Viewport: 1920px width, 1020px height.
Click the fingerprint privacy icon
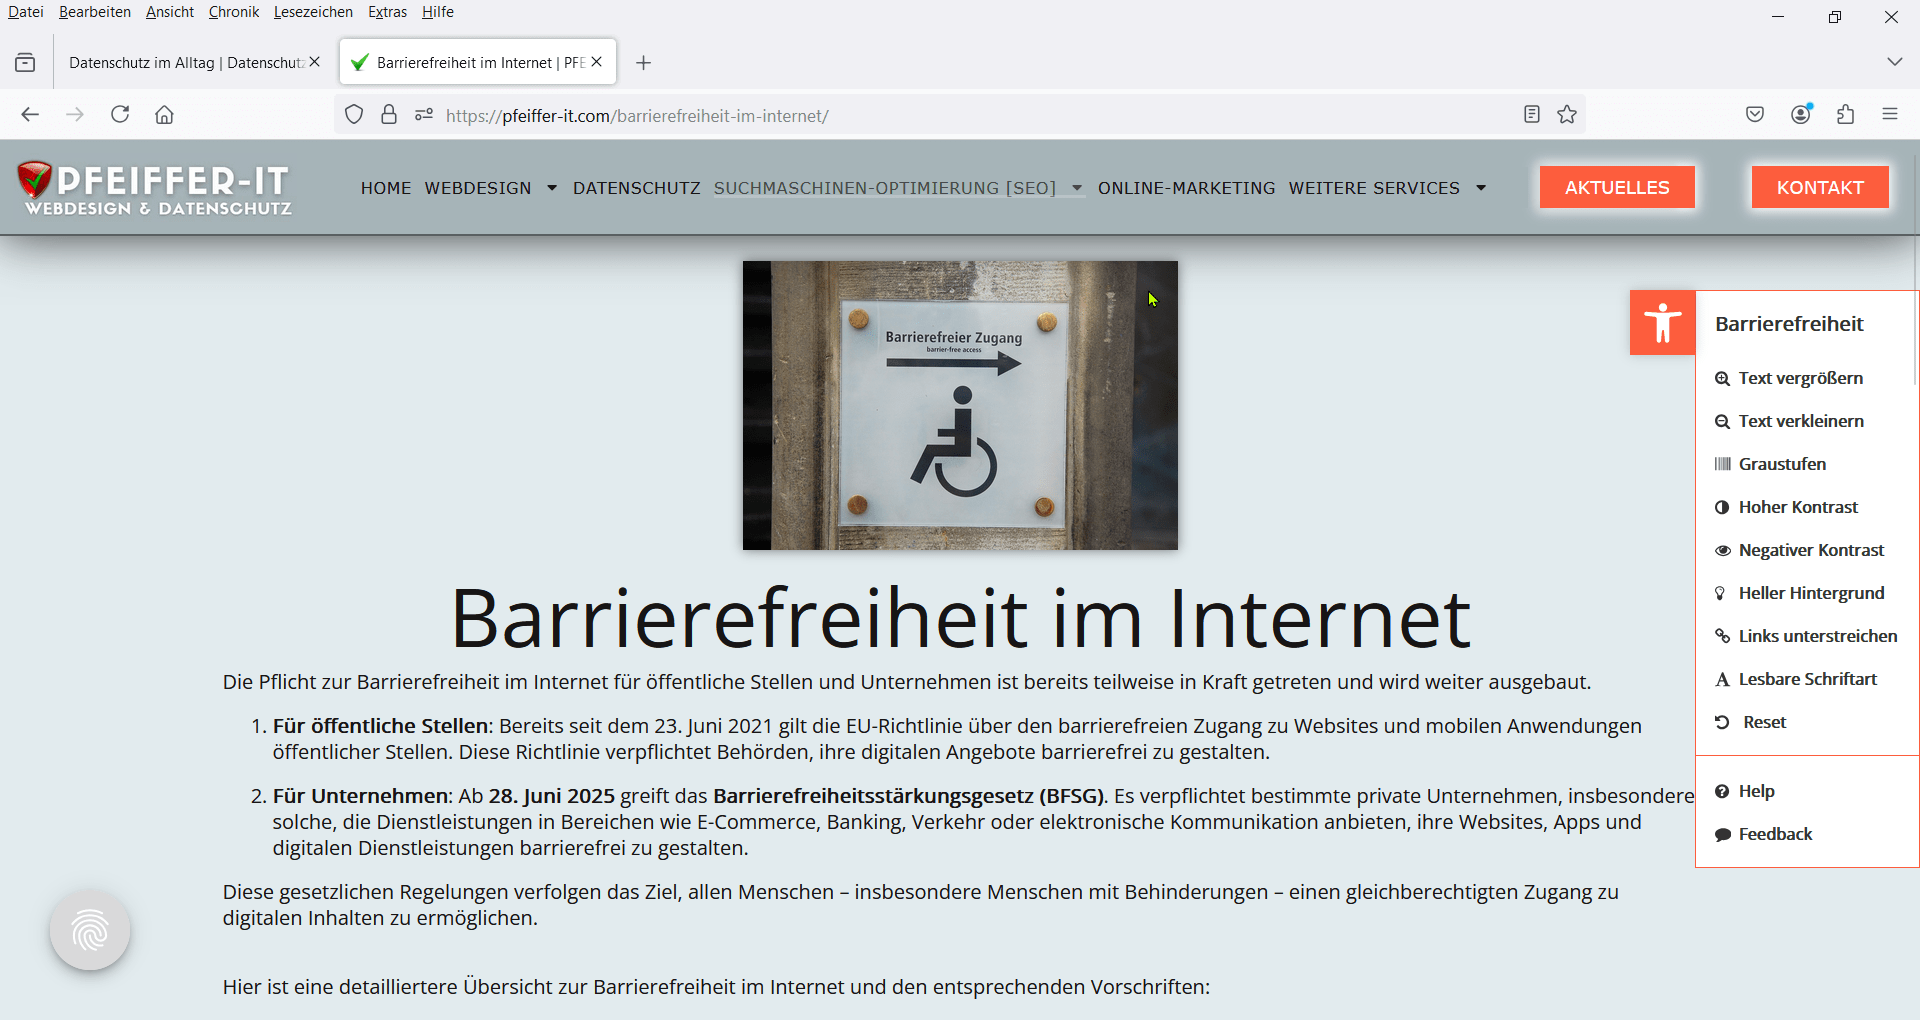click(90, 930)
